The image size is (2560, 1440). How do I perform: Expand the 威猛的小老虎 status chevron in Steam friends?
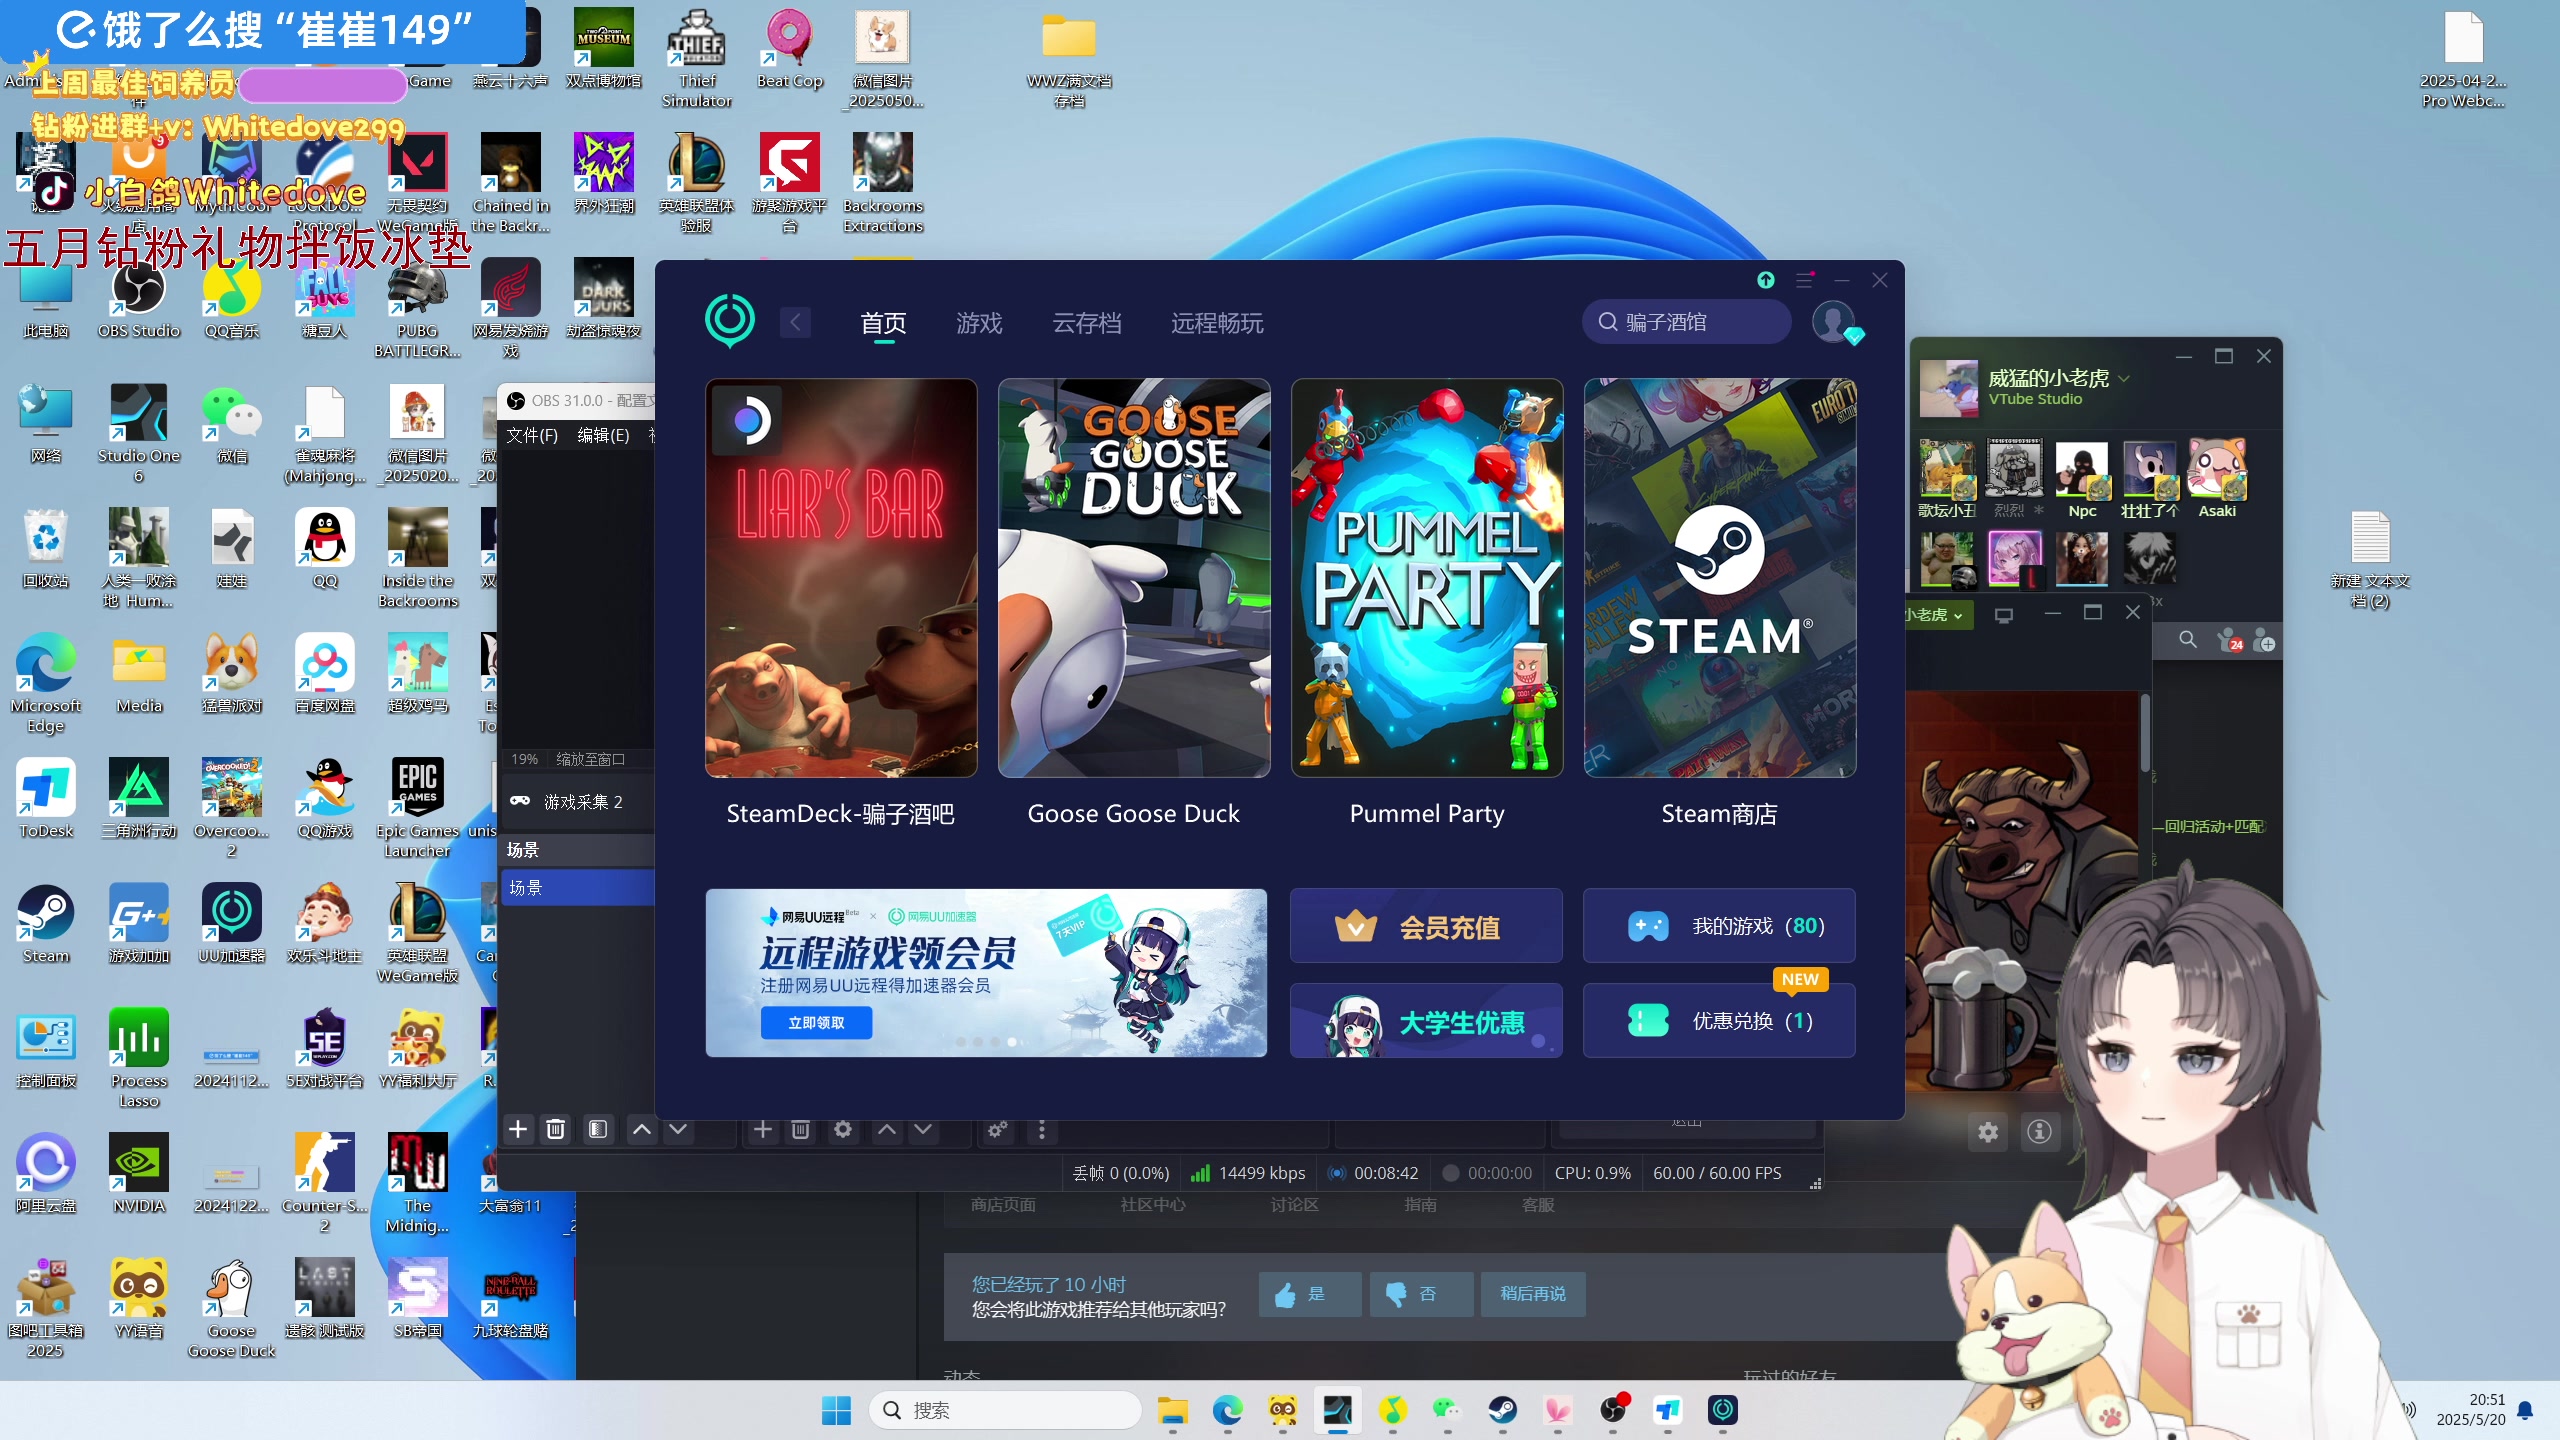click(2124, 379)
